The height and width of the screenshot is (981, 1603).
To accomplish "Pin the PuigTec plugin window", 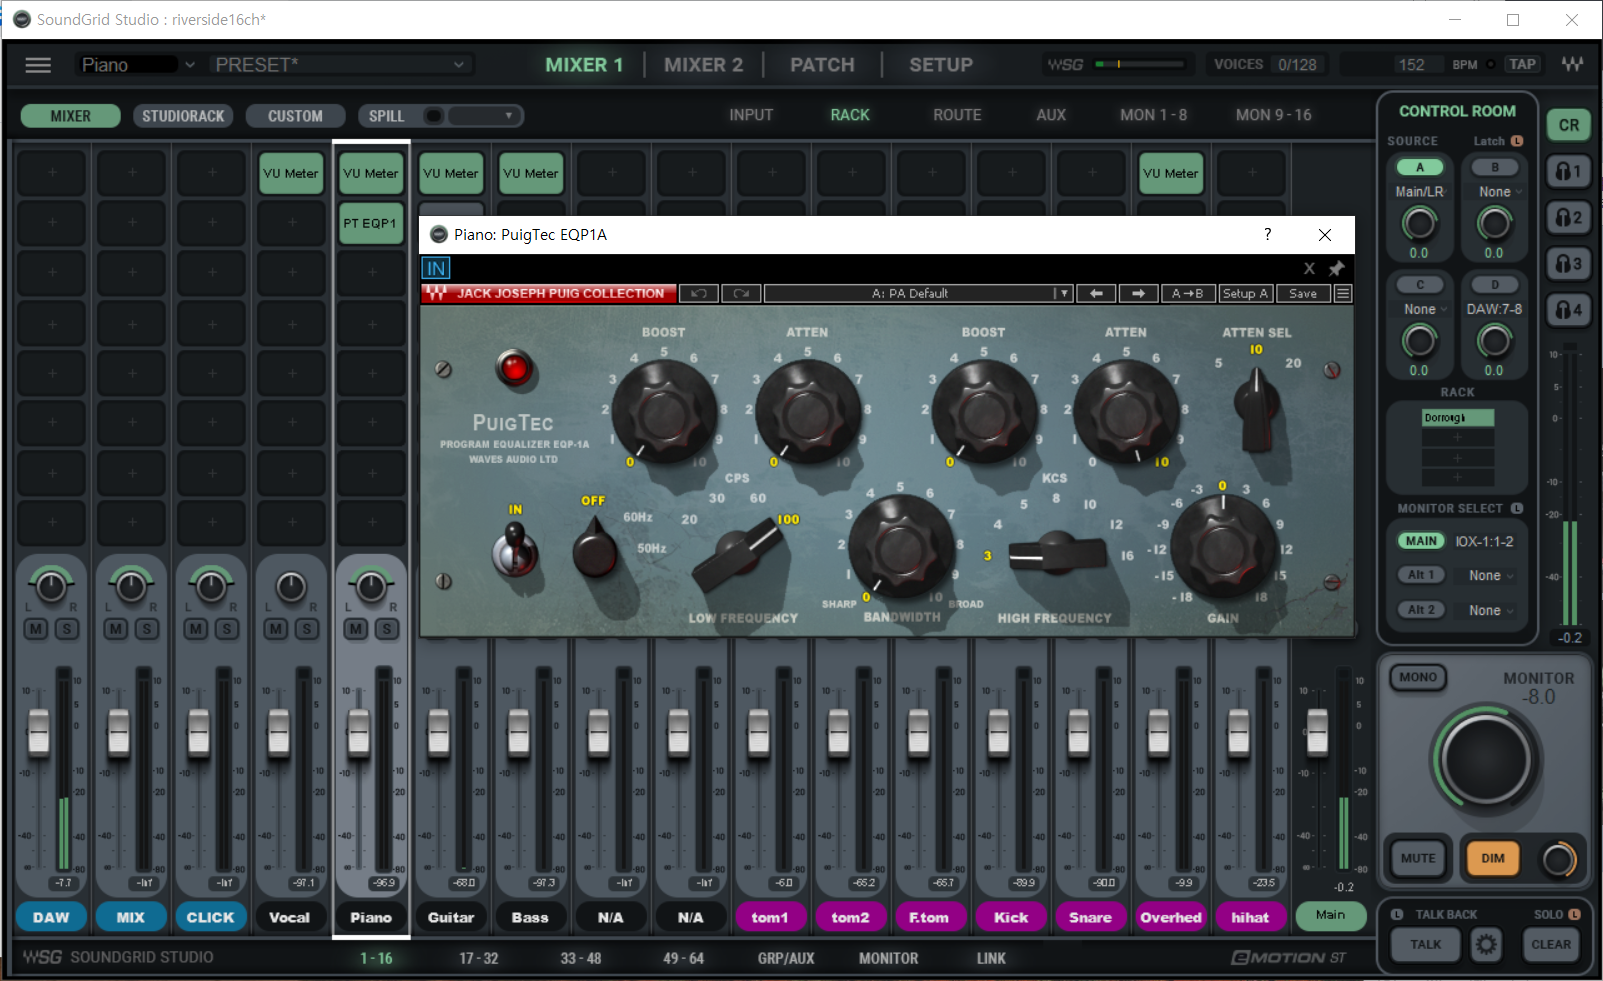I will point(1336,269).
